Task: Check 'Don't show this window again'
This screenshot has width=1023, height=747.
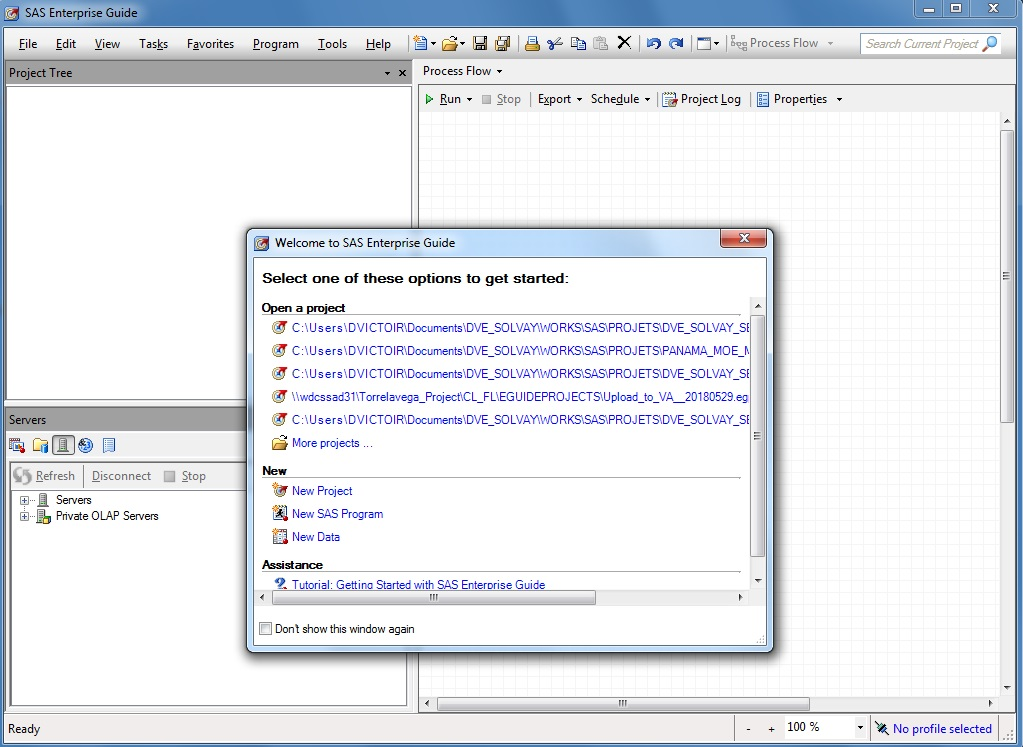Action: pos(266,629)
